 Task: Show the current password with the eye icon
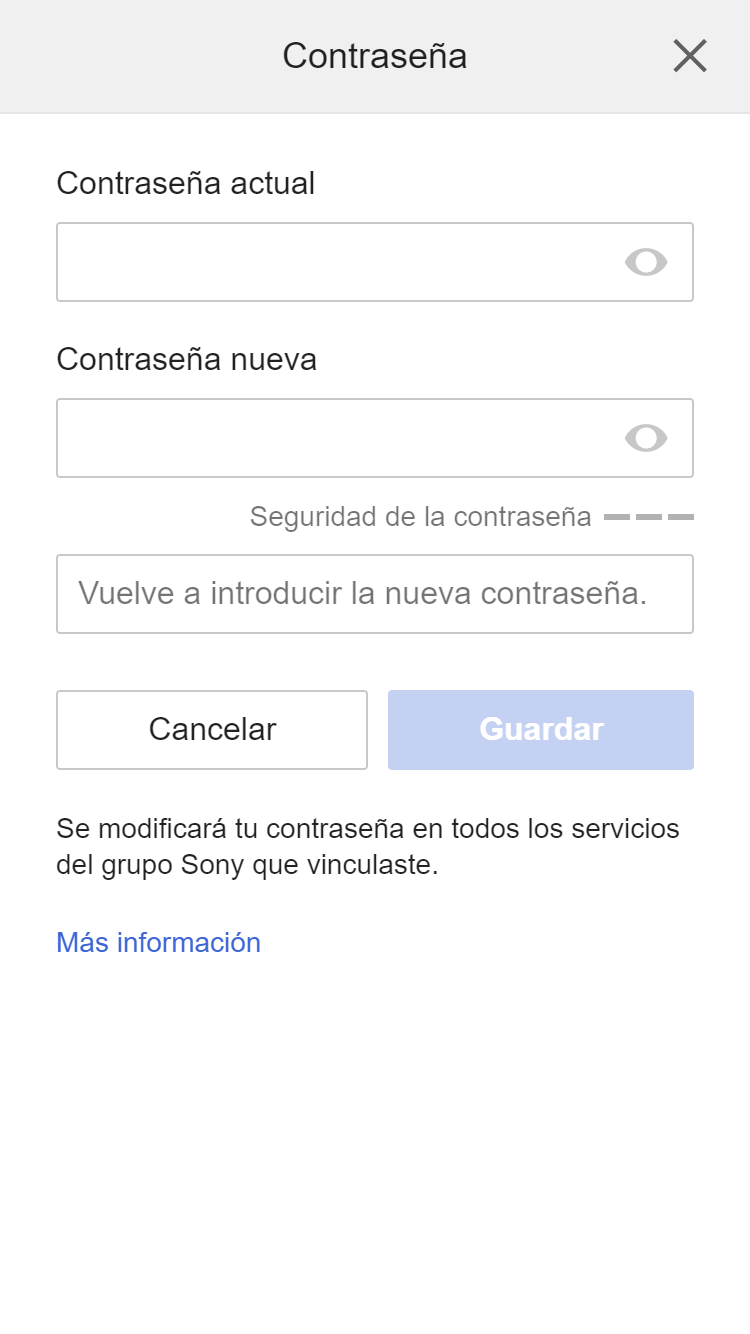646,262
